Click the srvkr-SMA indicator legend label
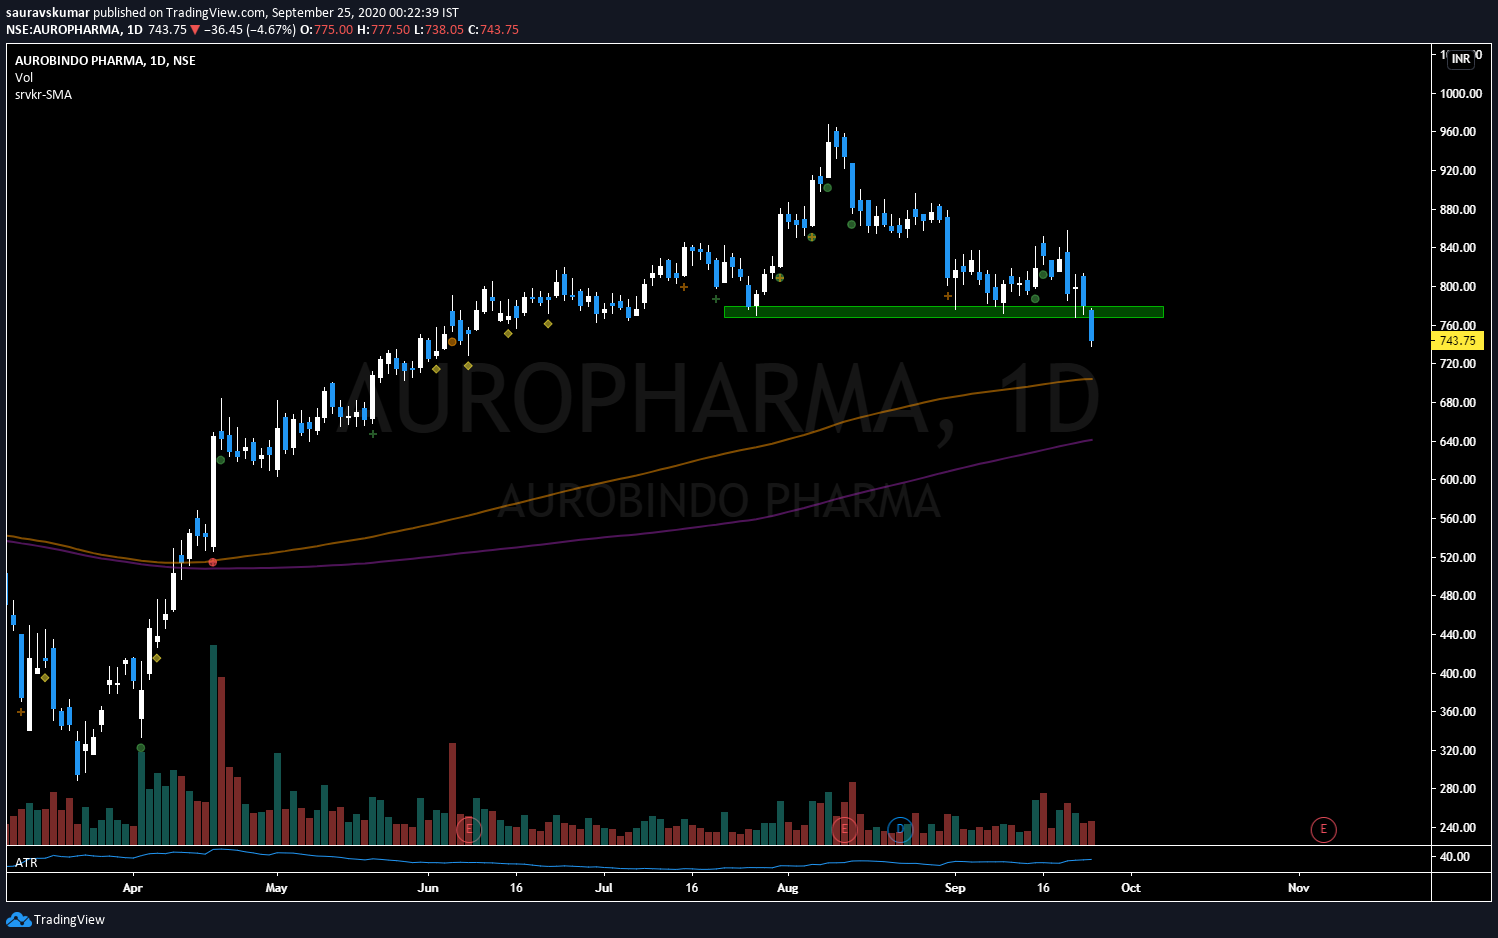 [x=43, y=95]
